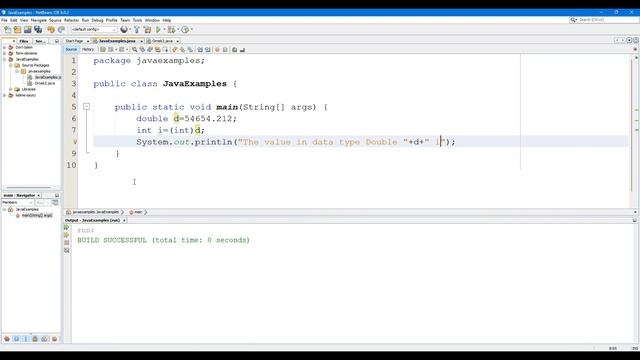Click the Redo toolbar icon
640x360 pixels.
click(x=61, y=29)
